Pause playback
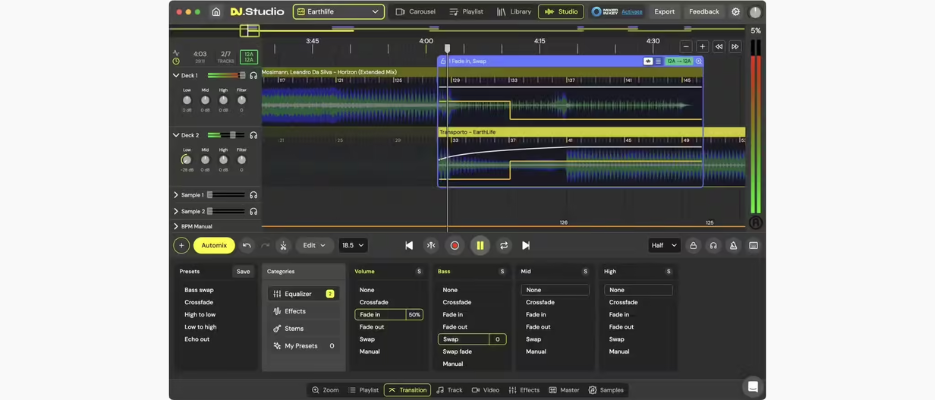The width and height of the screenshot is (935, 400). point(480,245)
